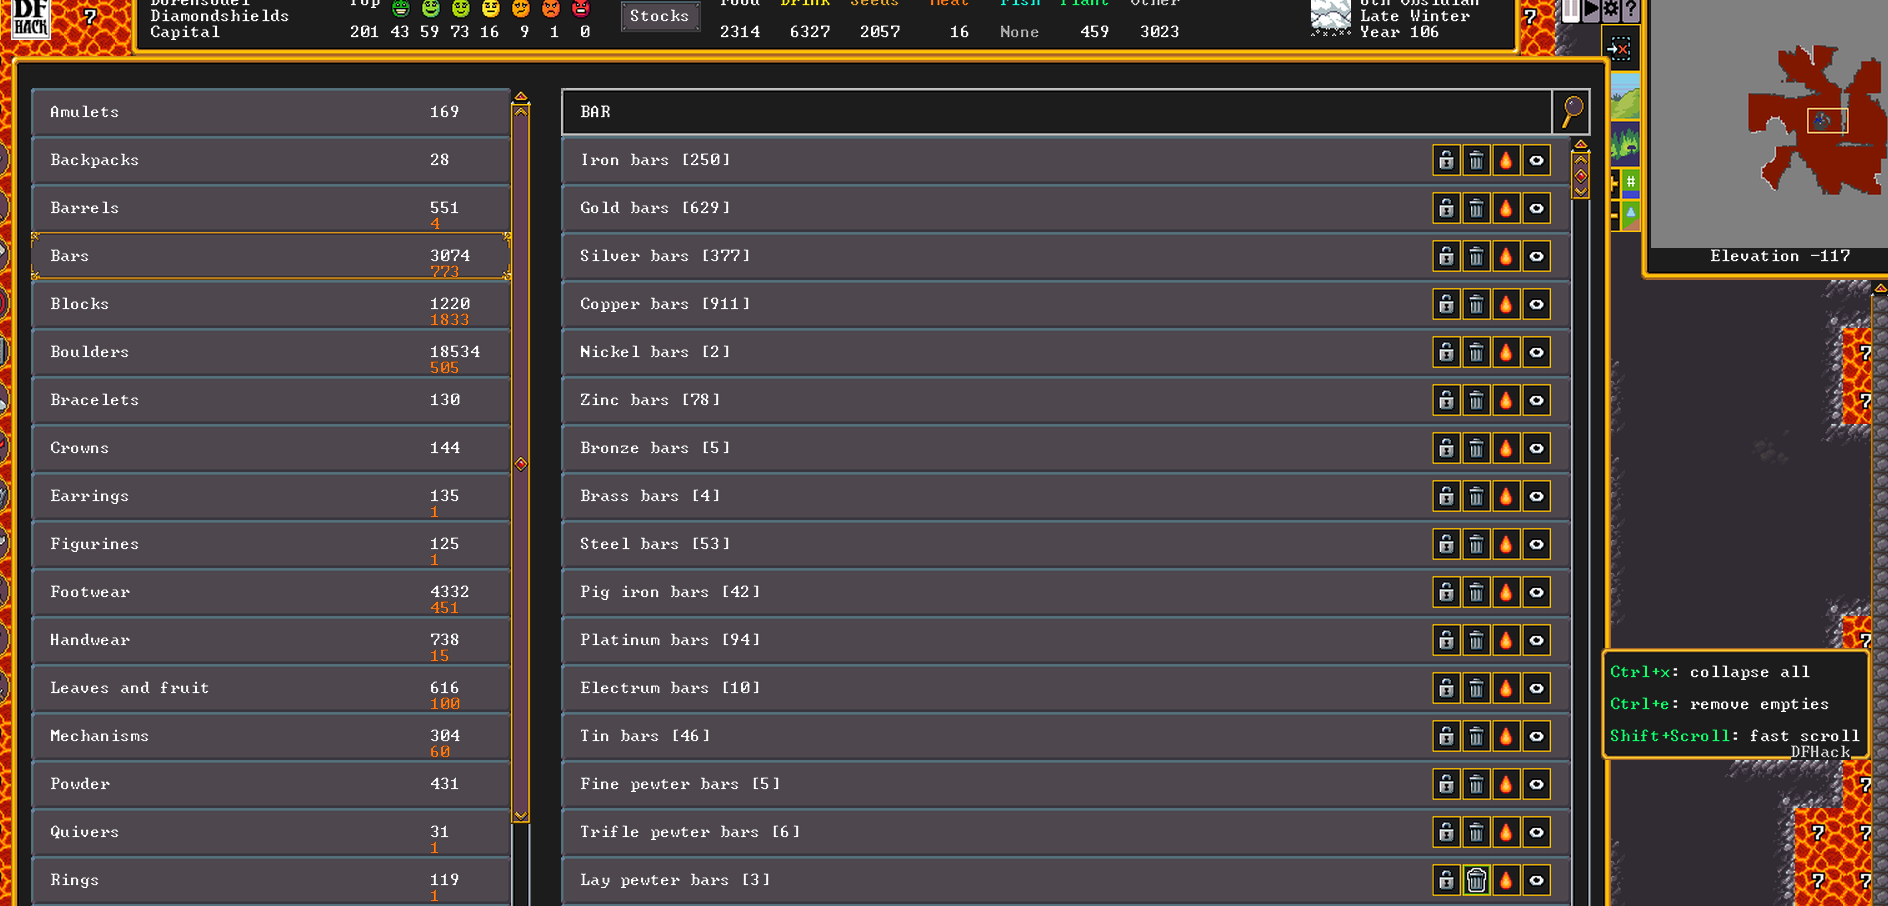
Task: Open the DFHack logo menu
Action: coord(30,18)
